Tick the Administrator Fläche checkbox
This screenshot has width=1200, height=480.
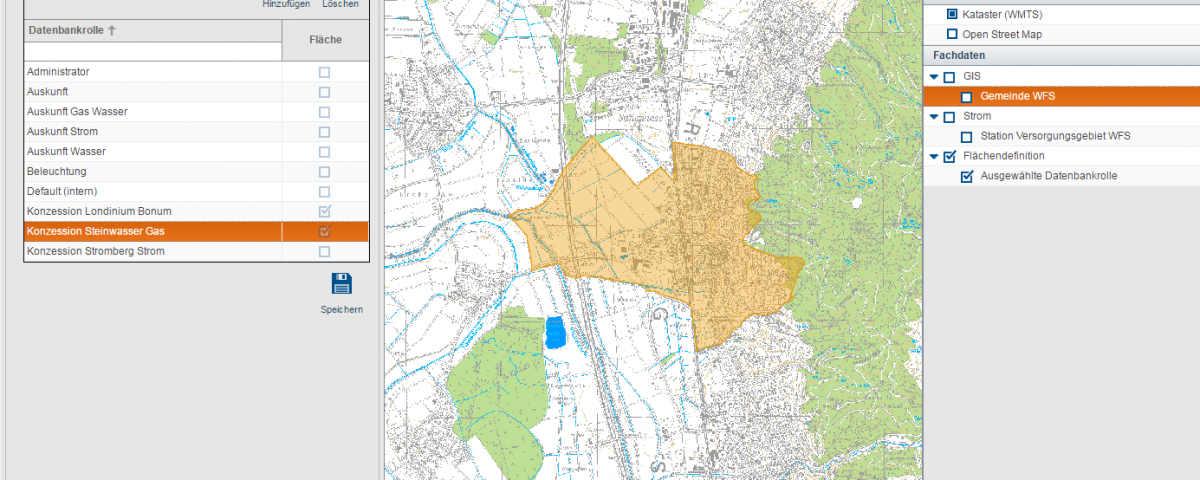point(324,72)
